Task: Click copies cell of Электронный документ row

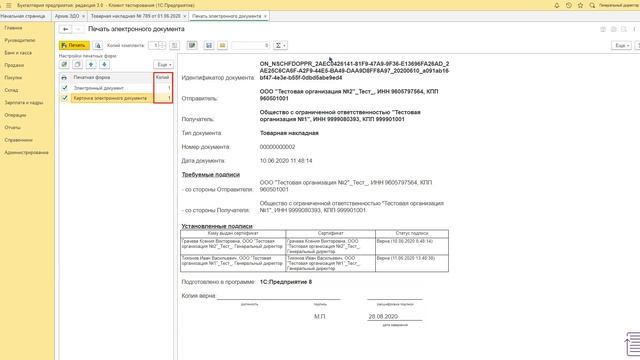Action: (163, 88)
